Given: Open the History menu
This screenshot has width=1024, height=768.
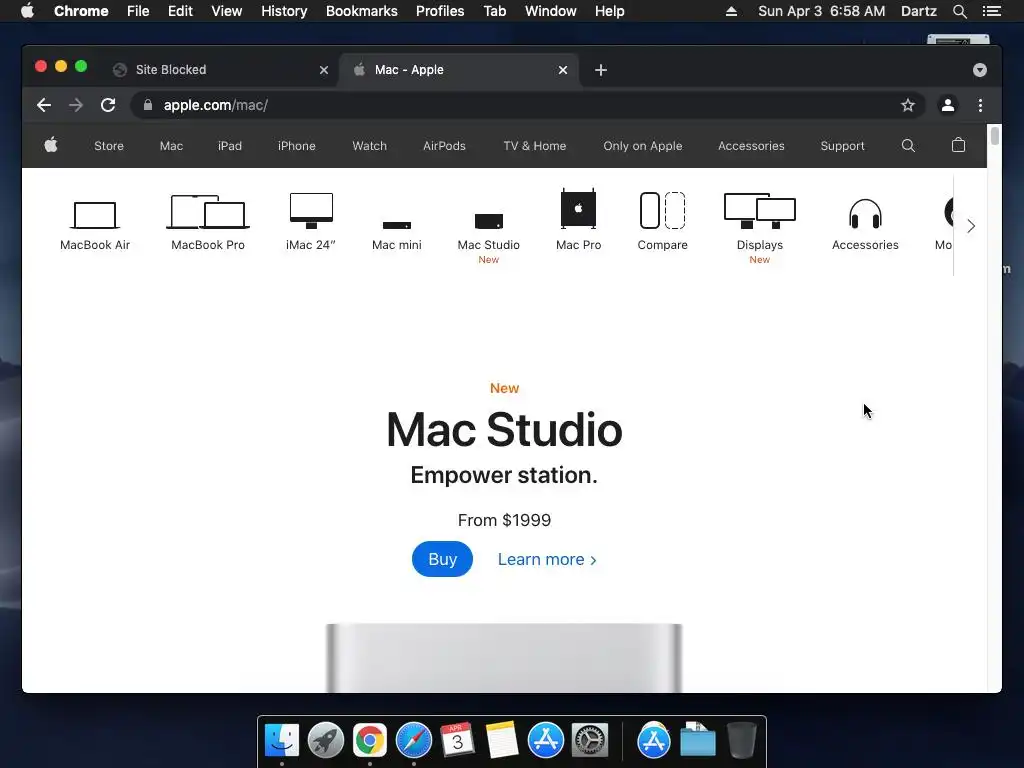Looking at the screenshot, I should click(x=284, y=11).
